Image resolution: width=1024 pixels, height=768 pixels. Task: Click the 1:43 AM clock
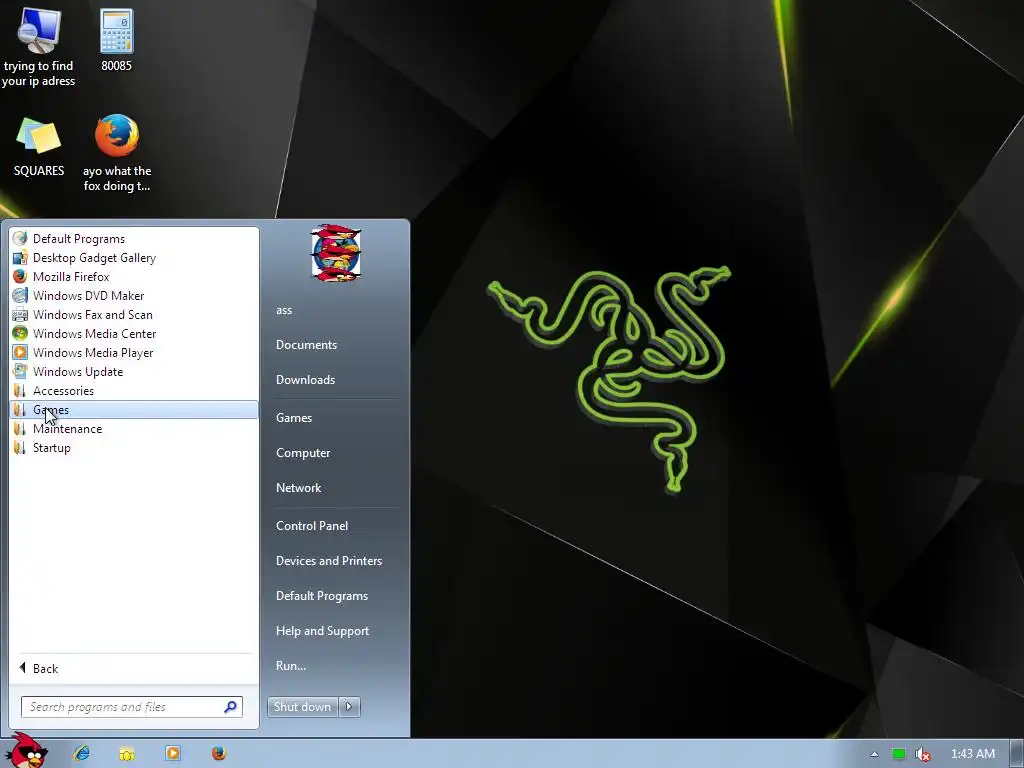(x=972, y=754)
